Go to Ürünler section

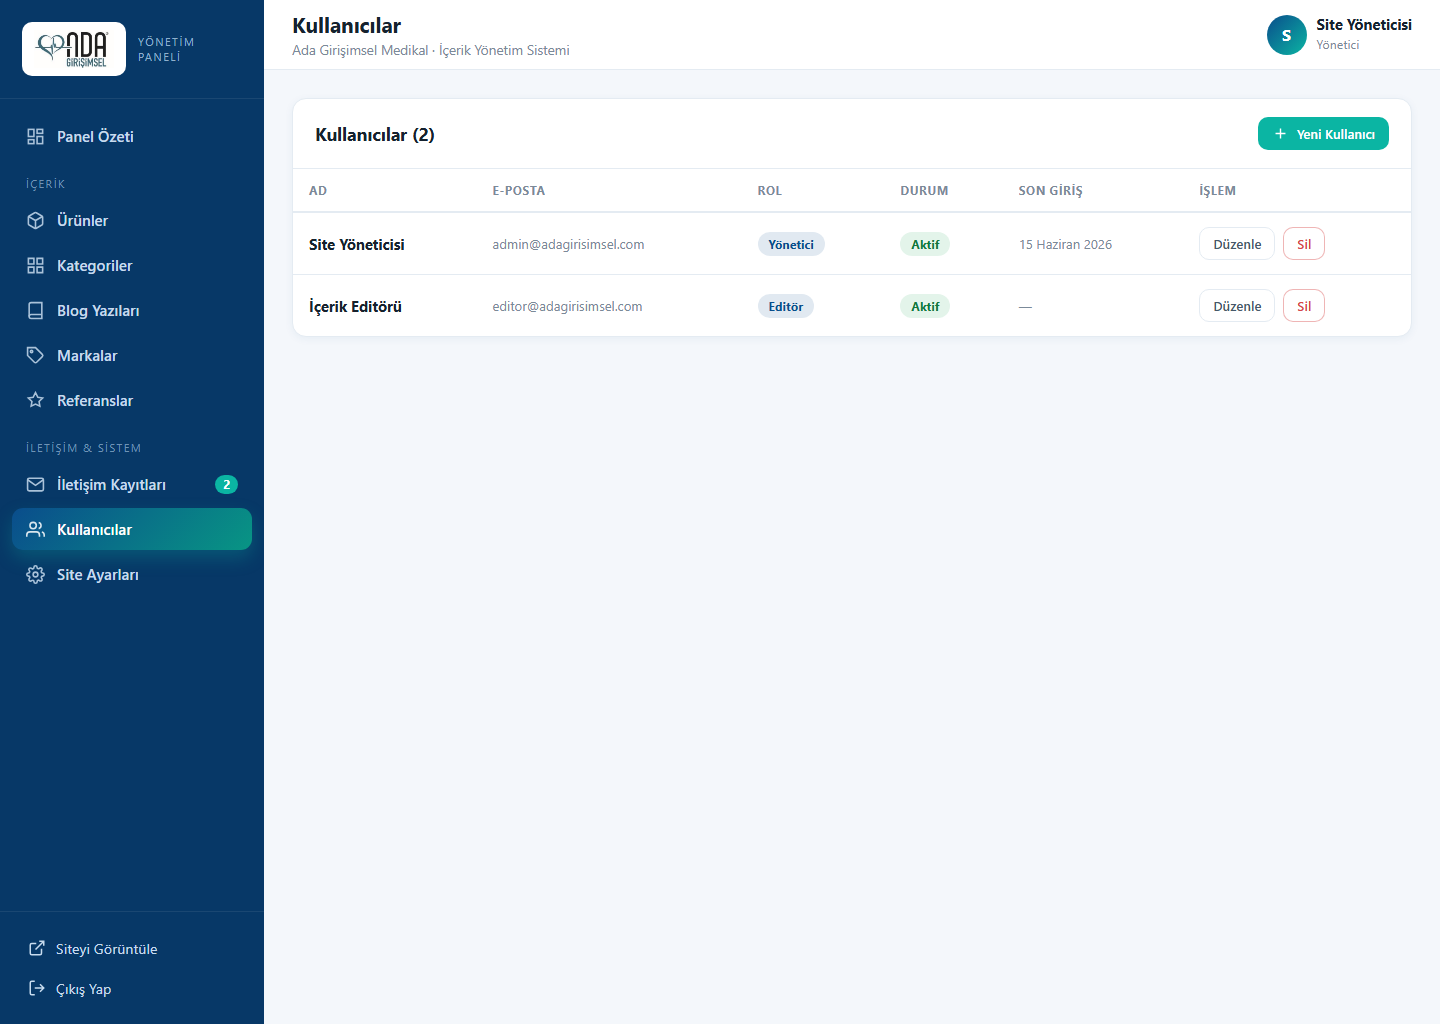[132, 221]
